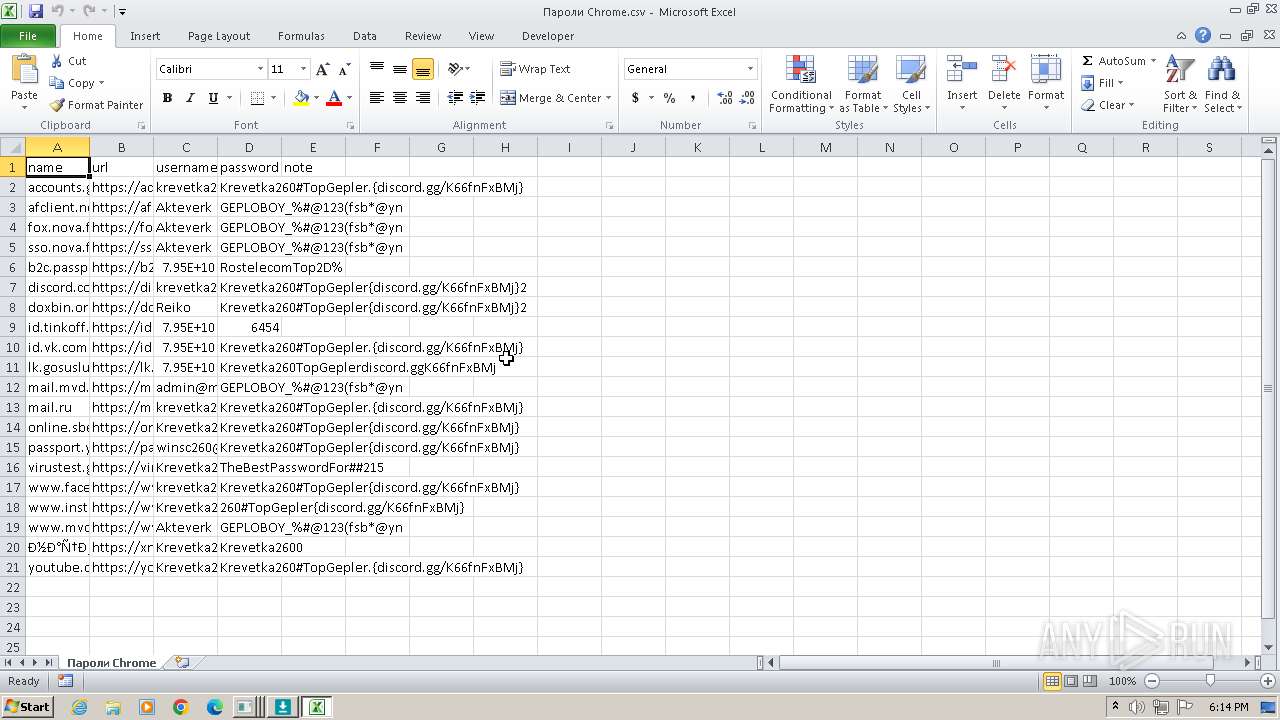Apply cell borders icon
The image size is (1280, 720).
coord(257,98)
